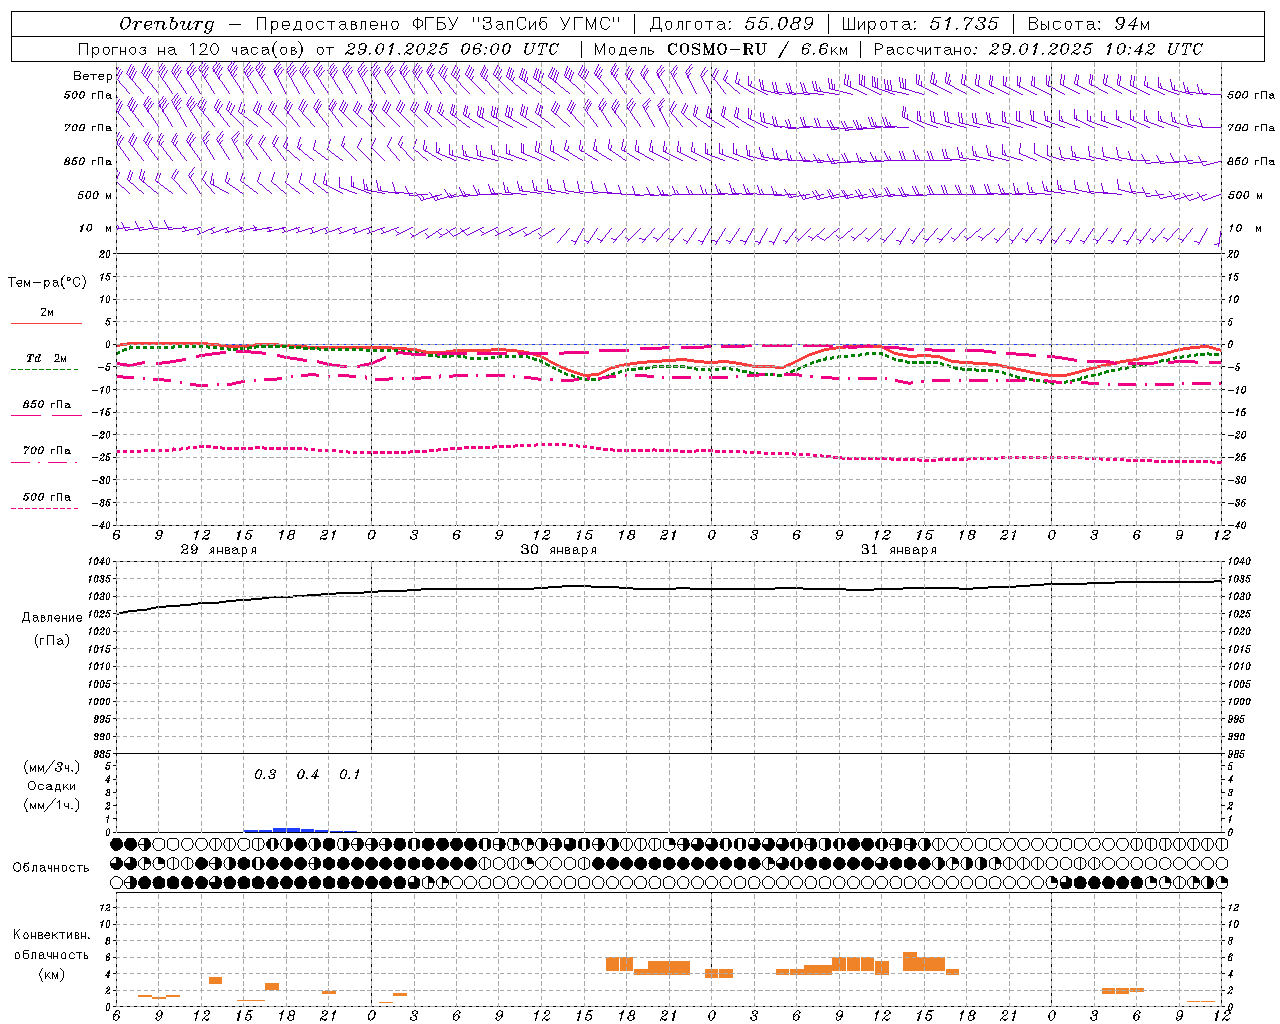Click the "(км)" convective cloud height unit
Image resolution: width=1280 pixels, height=1024 pixels.
click(52, 973)
